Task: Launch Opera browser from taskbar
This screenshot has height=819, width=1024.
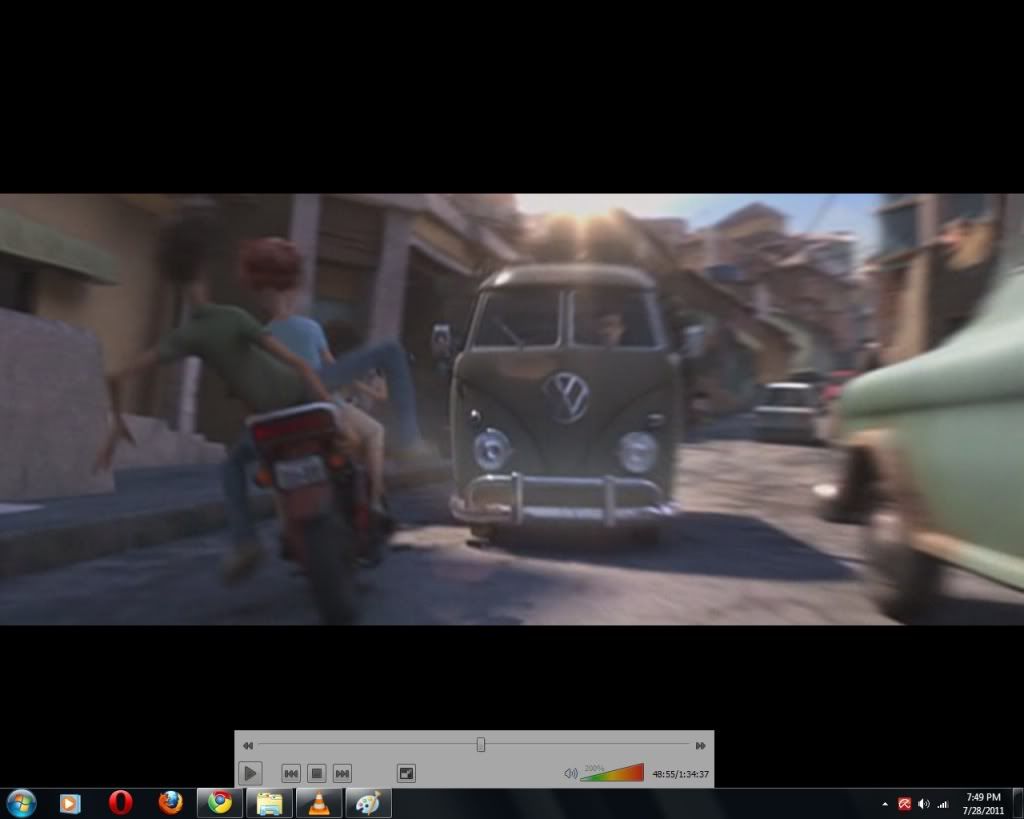Action: coord(121,803)
